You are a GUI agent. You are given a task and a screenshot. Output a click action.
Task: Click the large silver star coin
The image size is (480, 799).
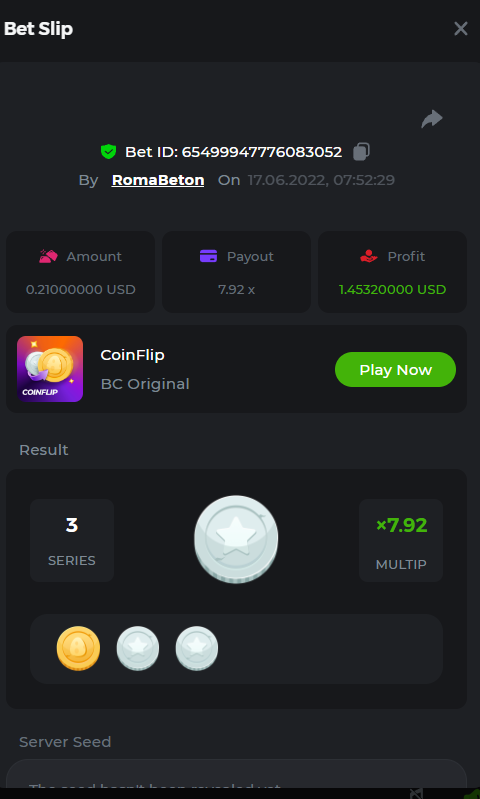(236, 539)
